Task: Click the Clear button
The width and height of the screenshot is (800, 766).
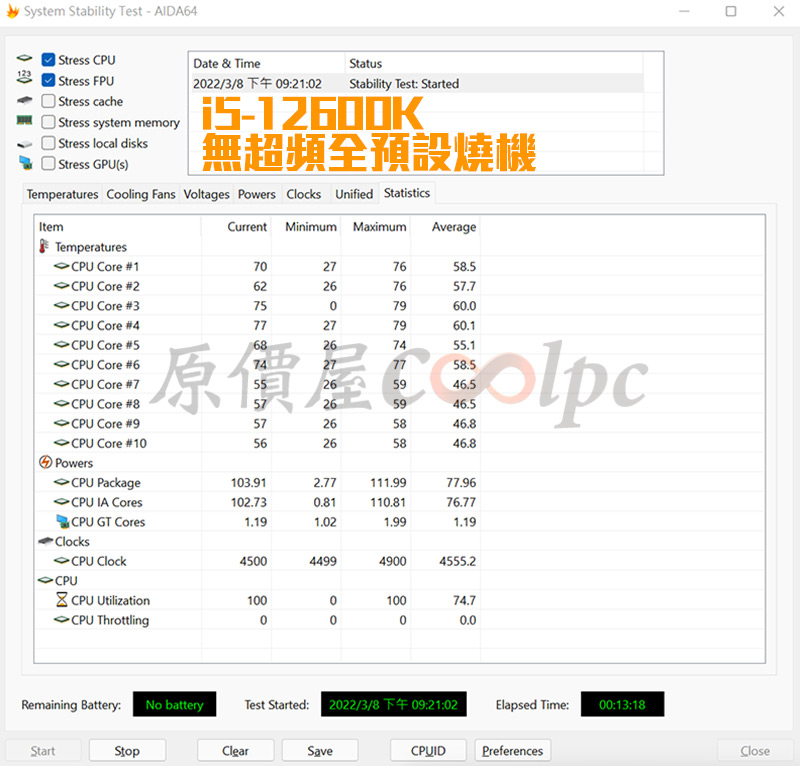Action: point(235,750)
